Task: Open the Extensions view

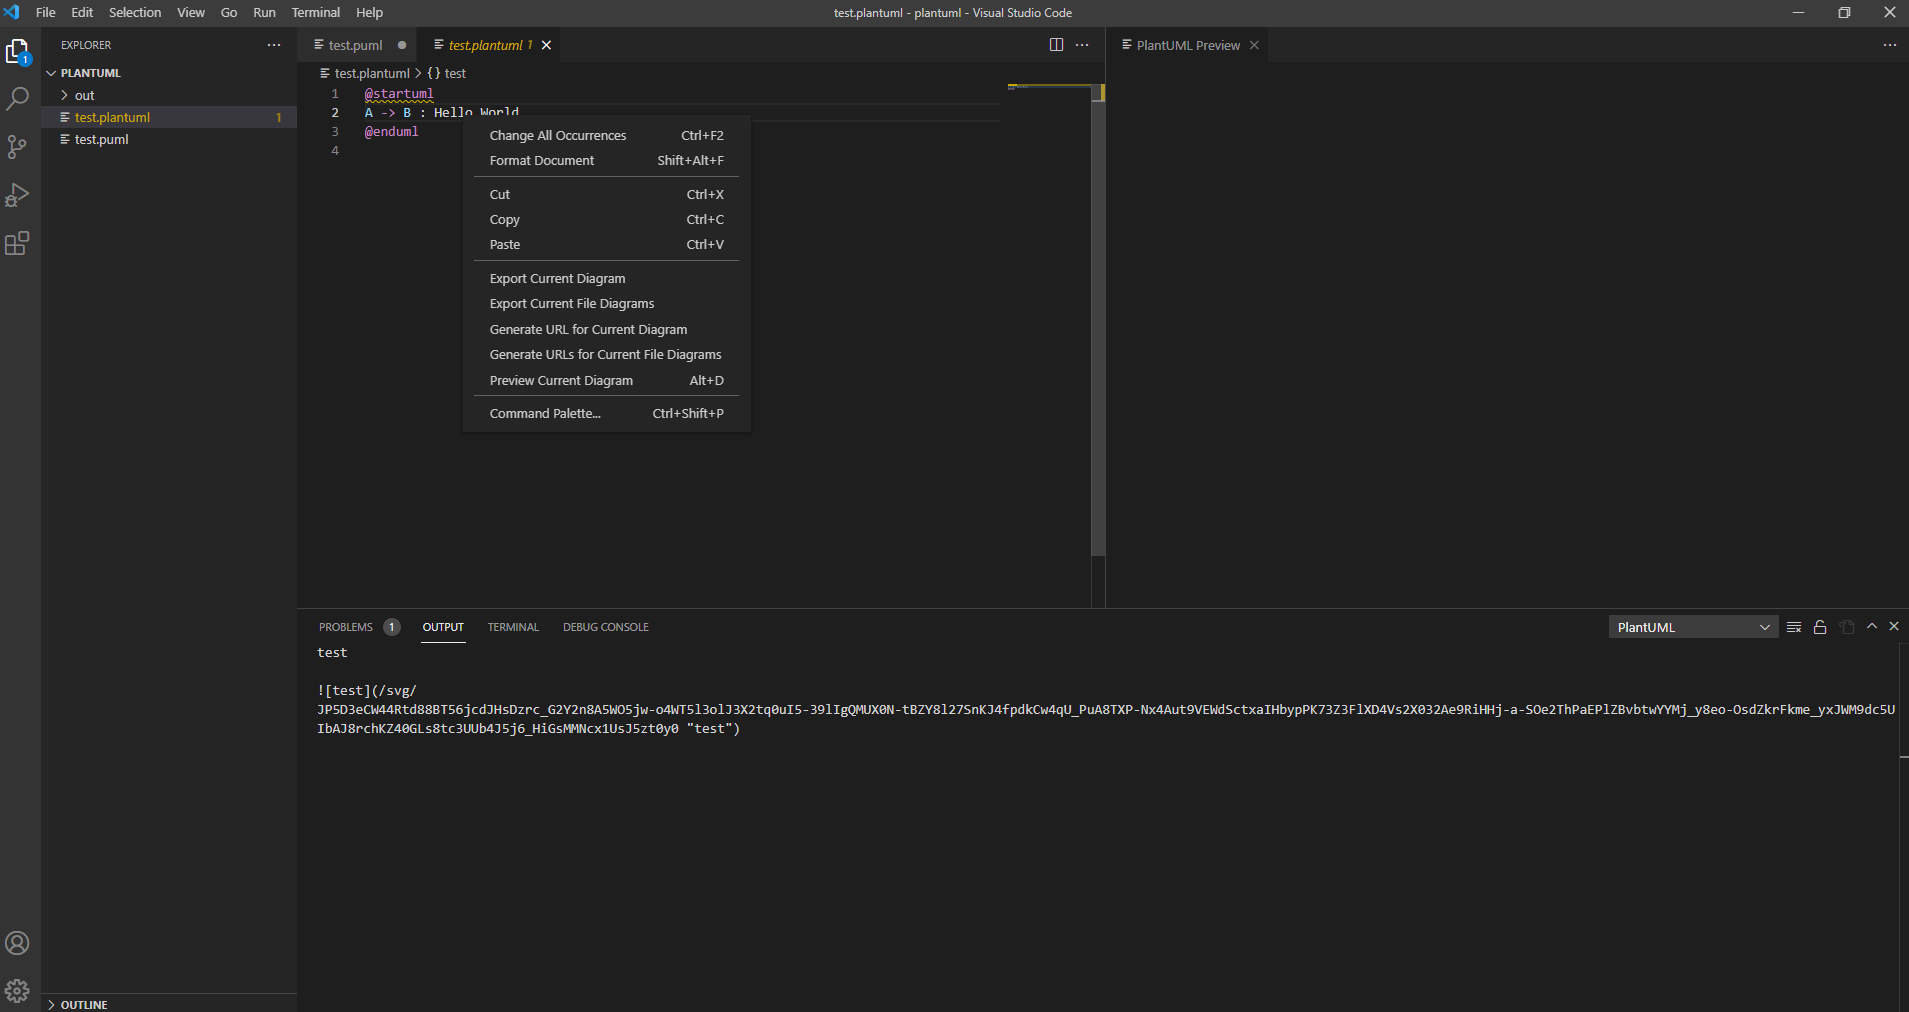Action: [x=18, y=243]
